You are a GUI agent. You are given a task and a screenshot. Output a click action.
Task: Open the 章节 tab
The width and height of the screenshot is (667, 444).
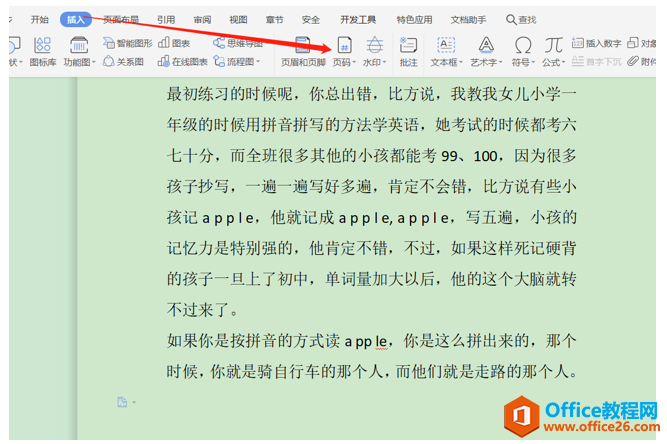[274, 20]
